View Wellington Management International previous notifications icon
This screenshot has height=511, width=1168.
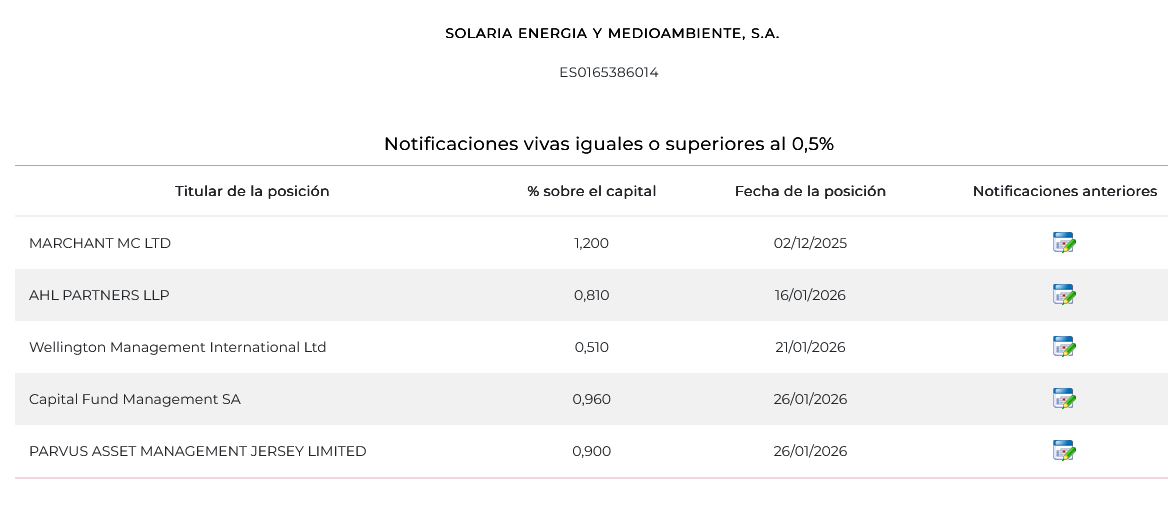(1064, 347)
